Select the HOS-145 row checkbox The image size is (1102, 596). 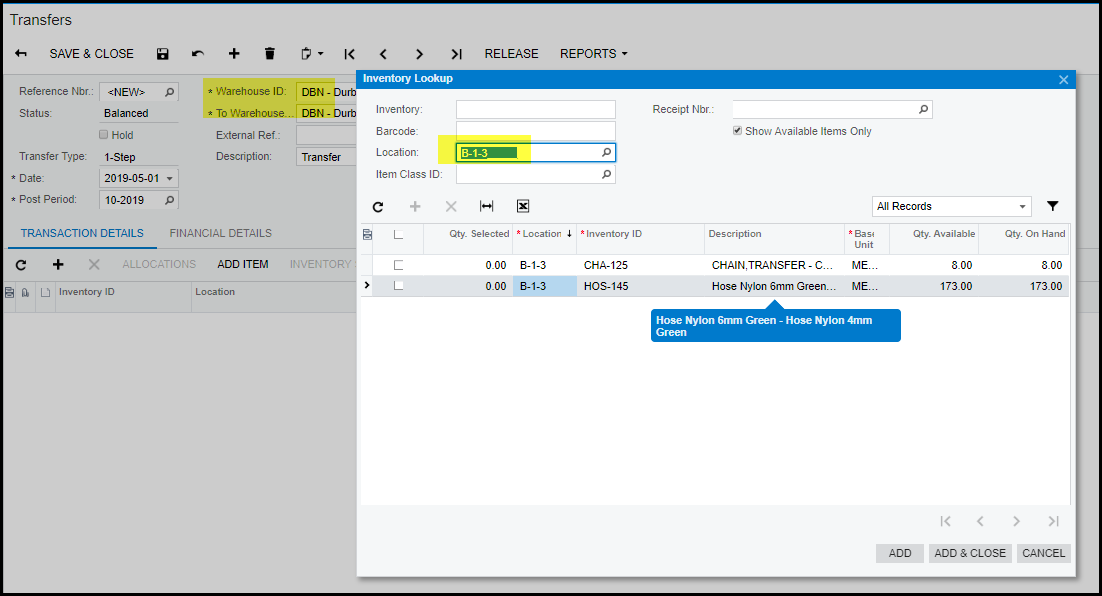[x=399, y=286]
